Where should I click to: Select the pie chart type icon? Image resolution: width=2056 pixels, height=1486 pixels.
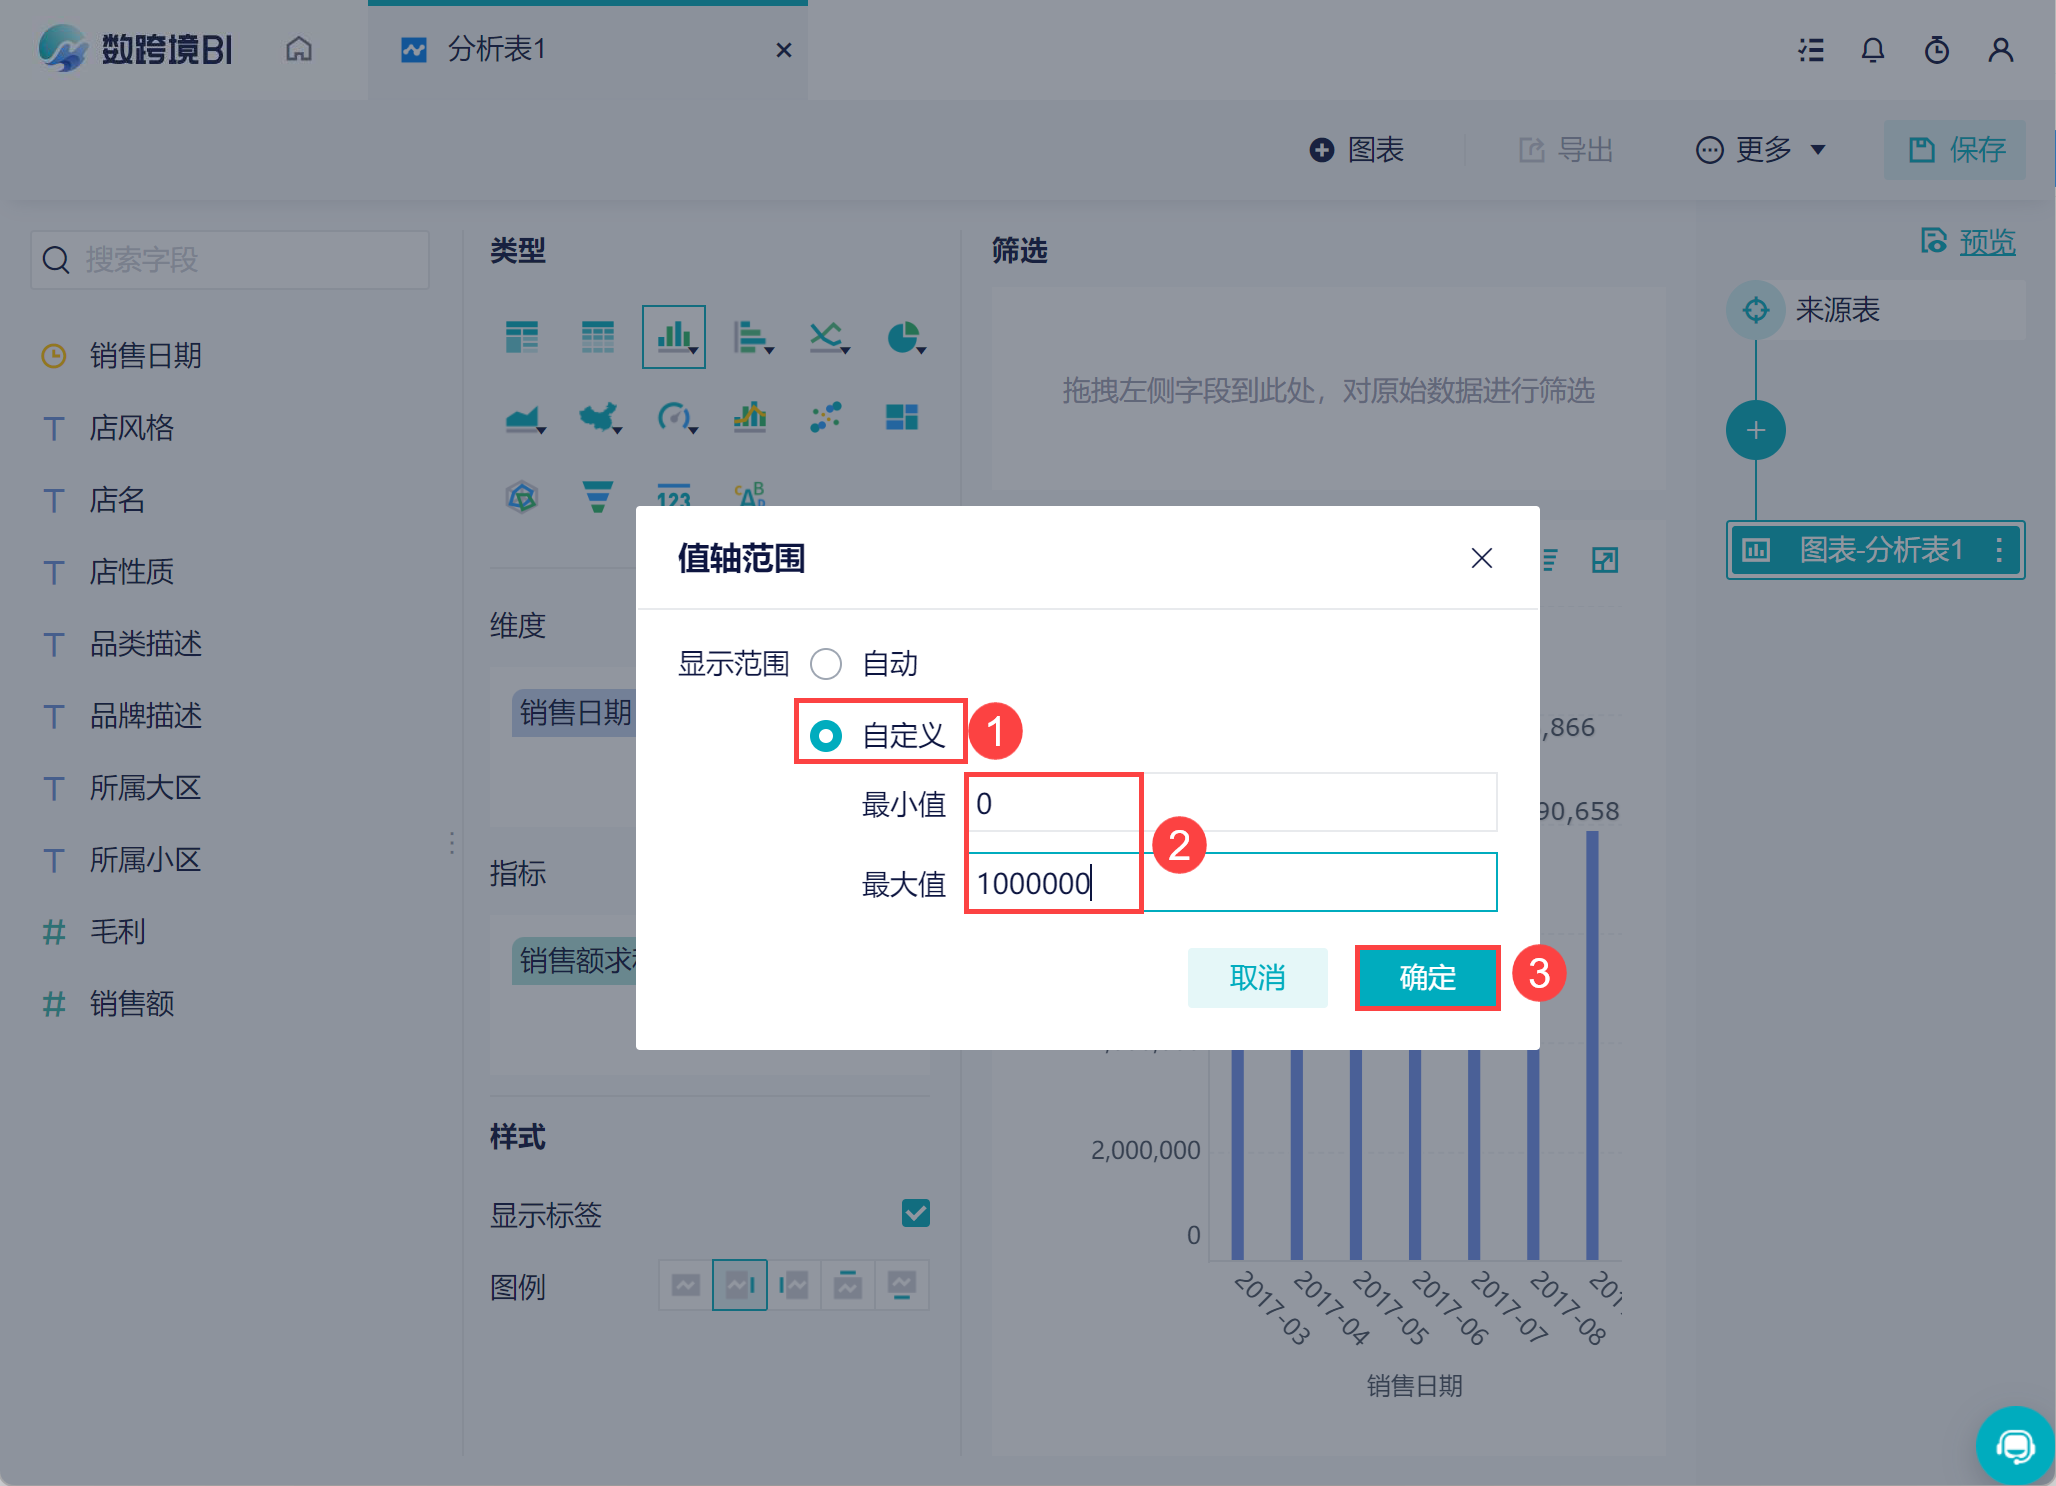[902, 337]
